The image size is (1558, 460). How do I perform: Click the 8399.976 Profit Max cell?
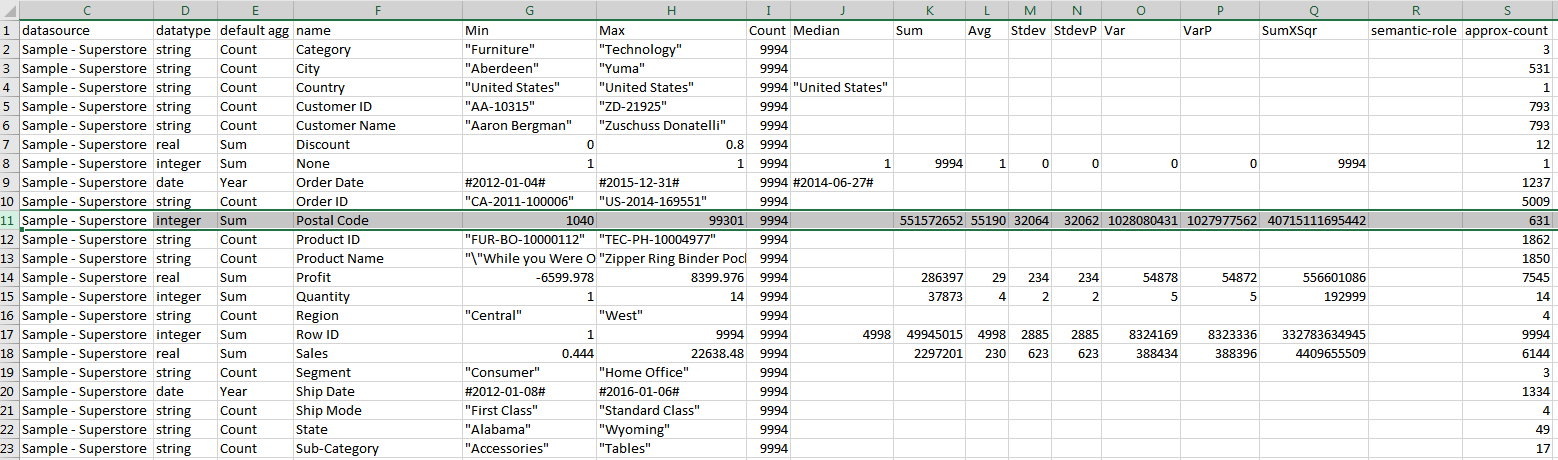pyautogui.click(x=671, y=277)
